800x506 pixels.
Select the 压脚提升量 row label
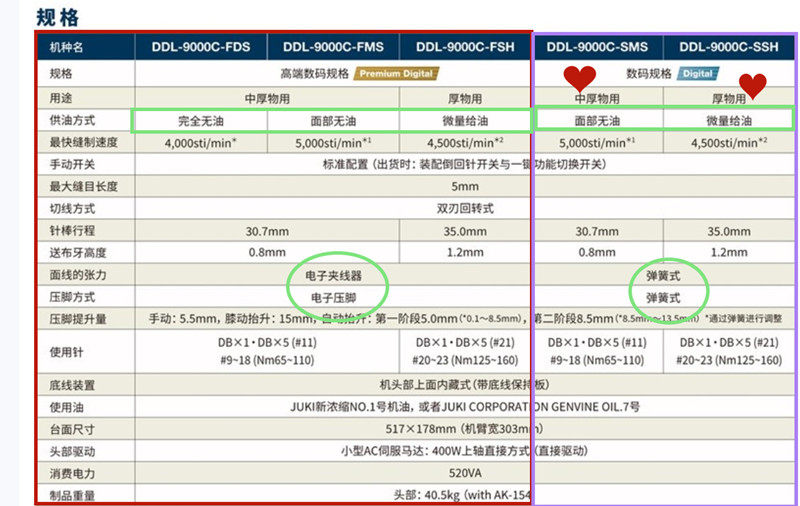78,319
